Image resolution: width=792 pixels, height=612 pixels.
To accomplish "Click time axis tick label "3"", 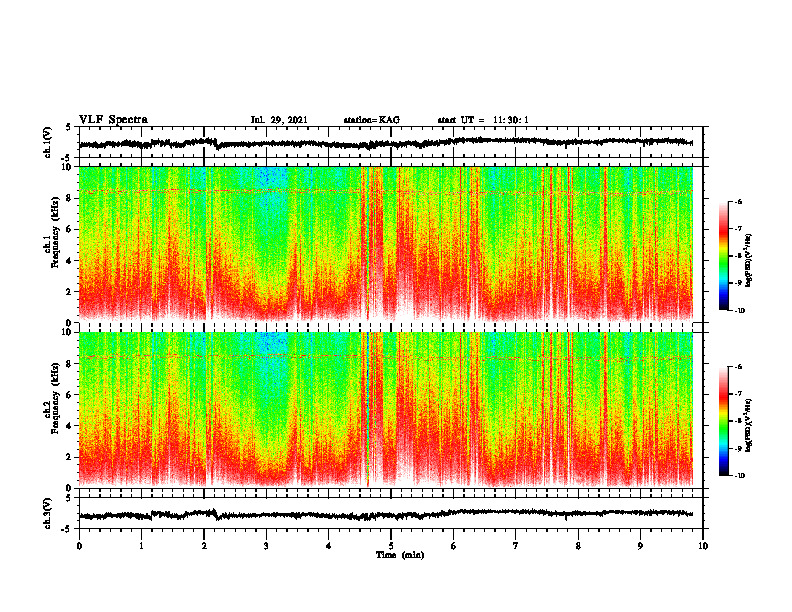I will click(x=266, y=546).
